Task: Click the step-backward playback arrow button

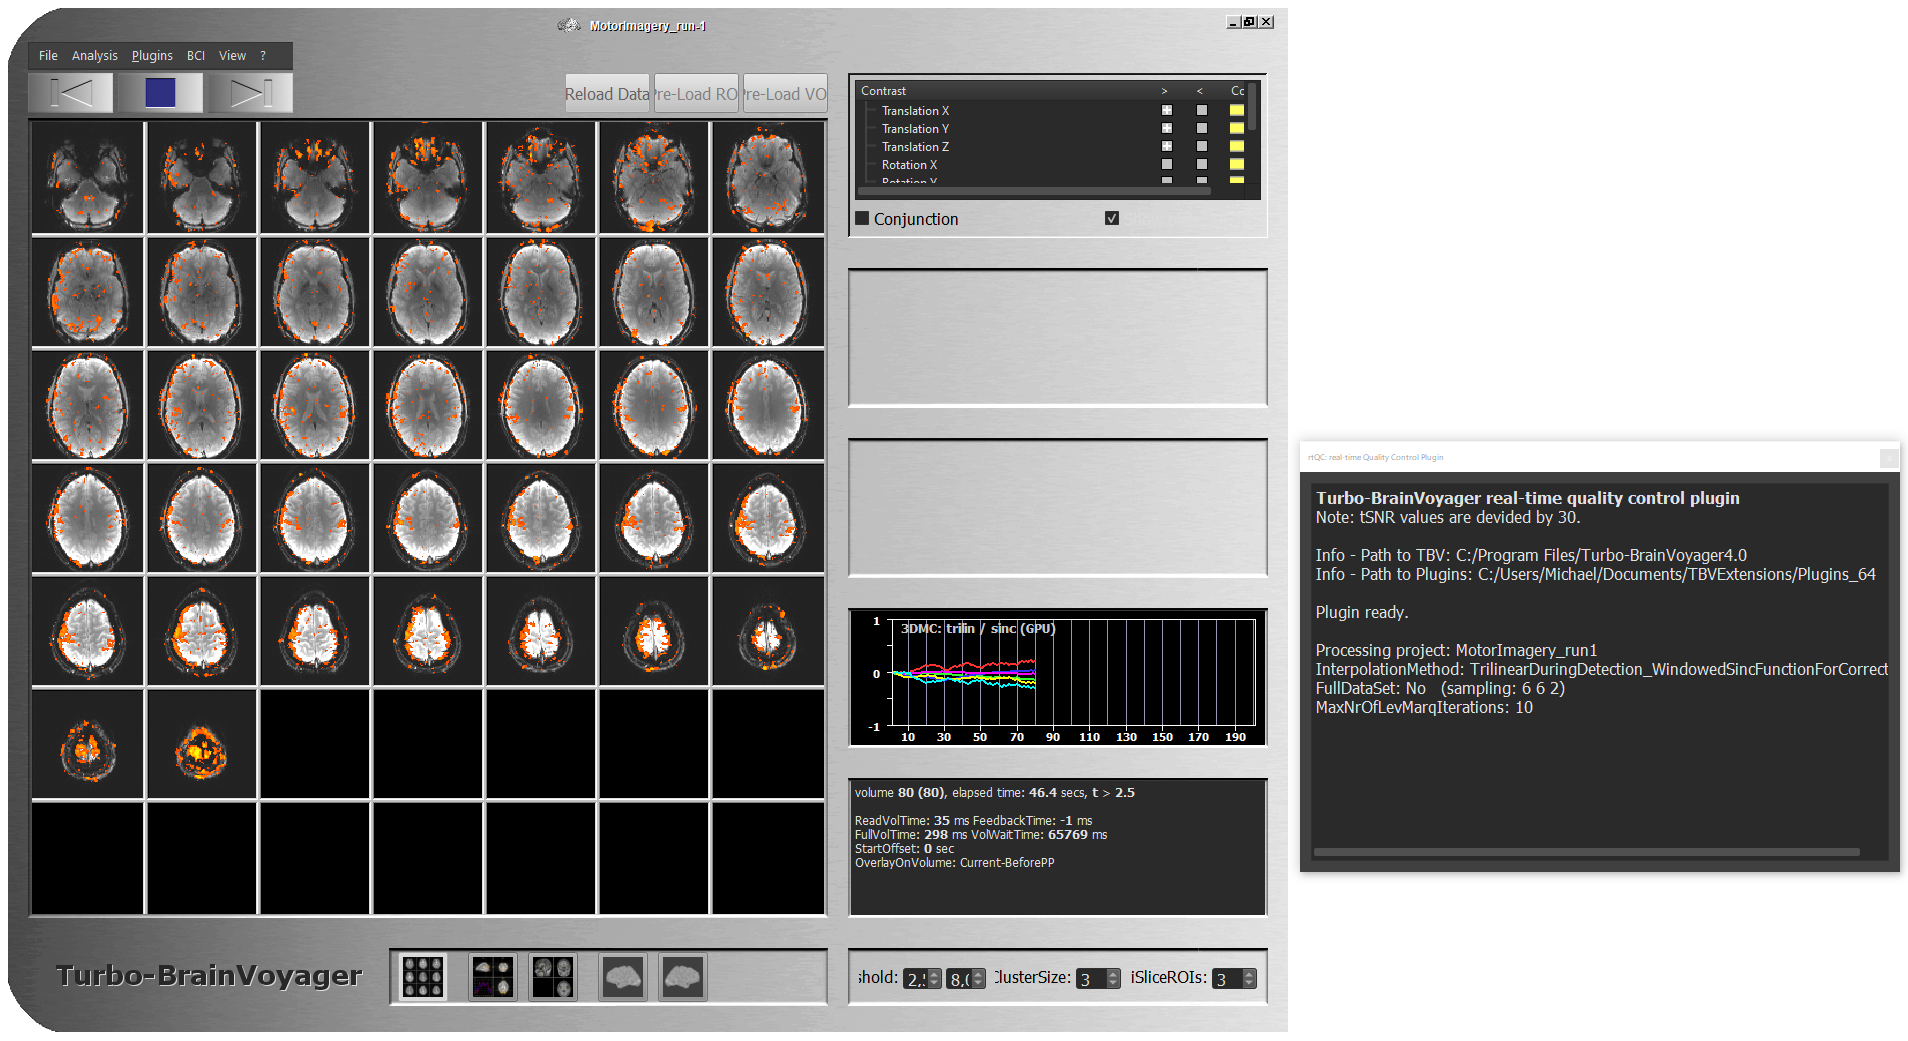Action: (x=71, y=93)
